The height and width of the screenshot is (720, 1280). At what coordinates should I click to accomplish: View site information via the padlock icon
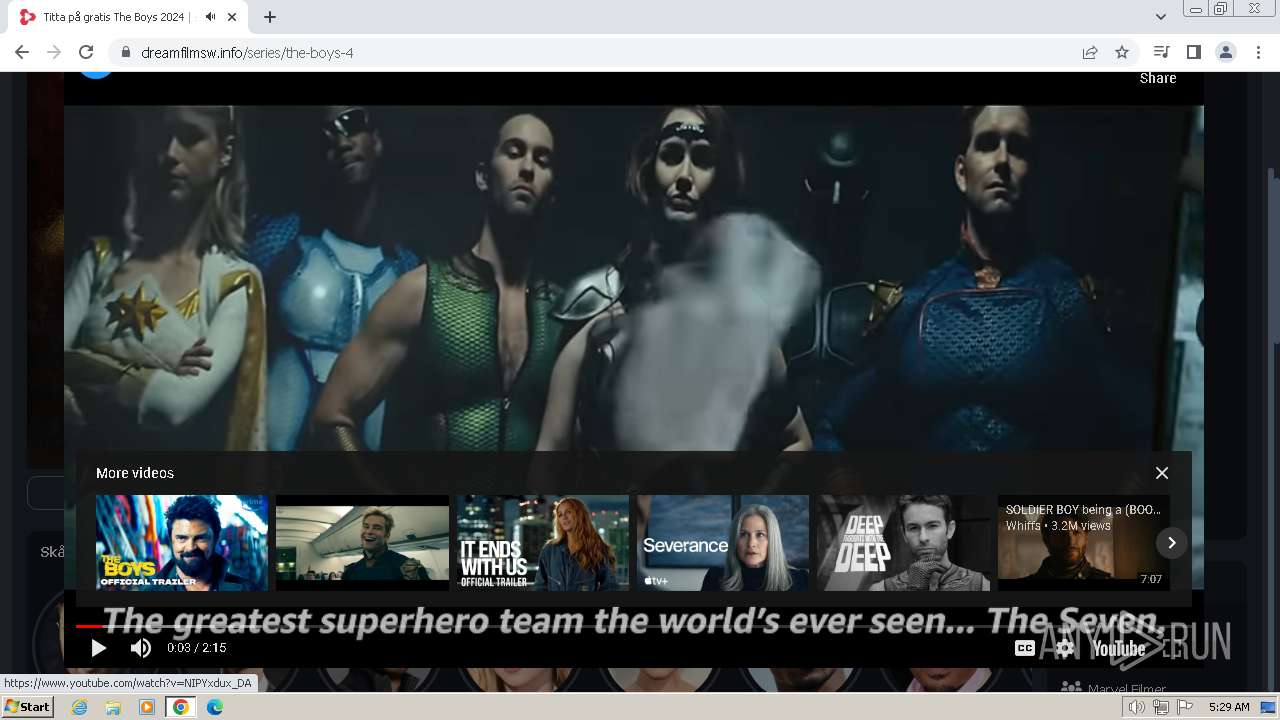126,52
